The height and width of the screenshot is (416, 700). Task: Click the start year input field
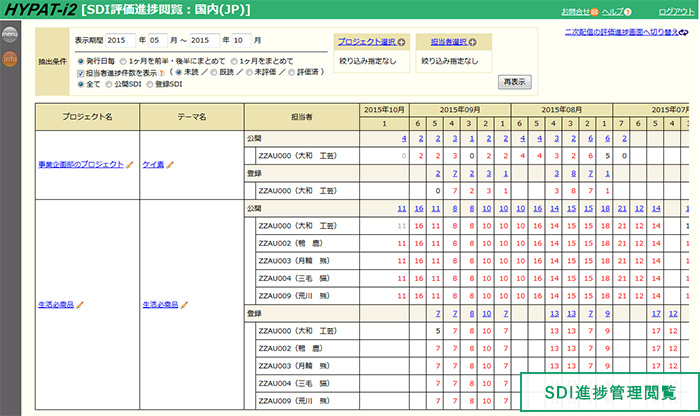(120, 41)
